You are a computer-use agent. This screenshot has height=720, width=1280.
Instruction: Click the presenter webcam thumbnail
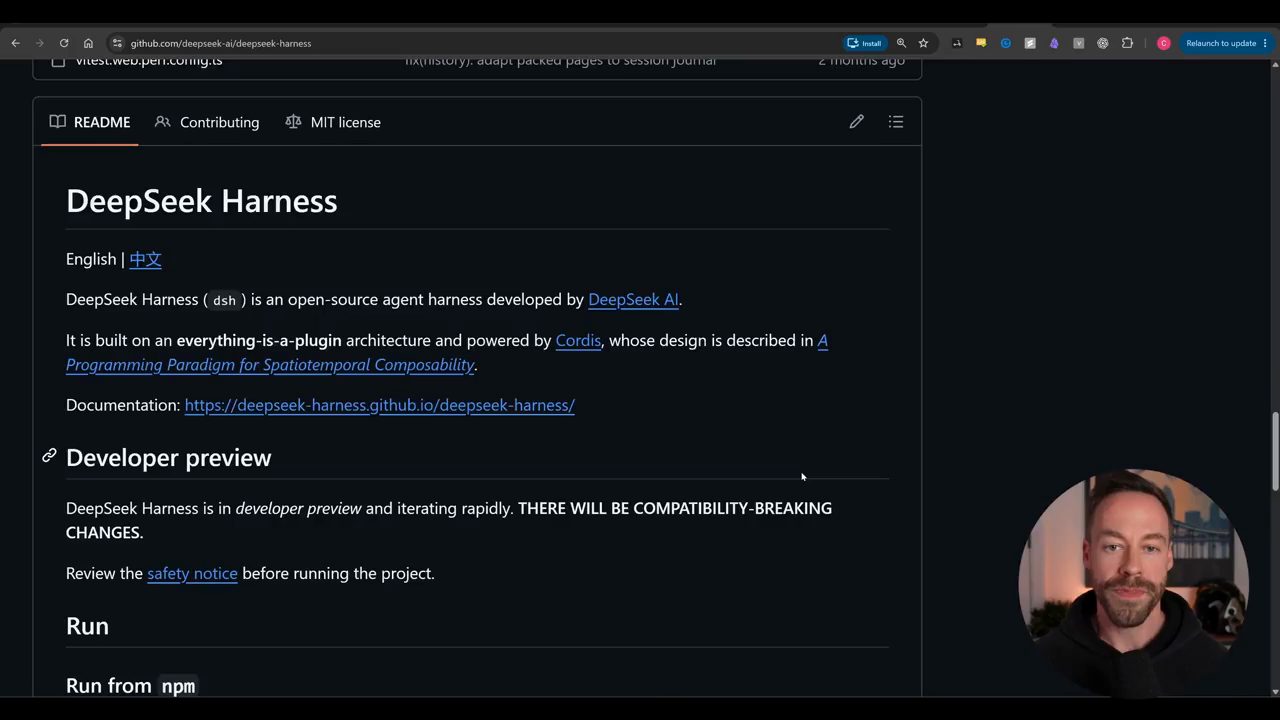tap(1134, 583)
